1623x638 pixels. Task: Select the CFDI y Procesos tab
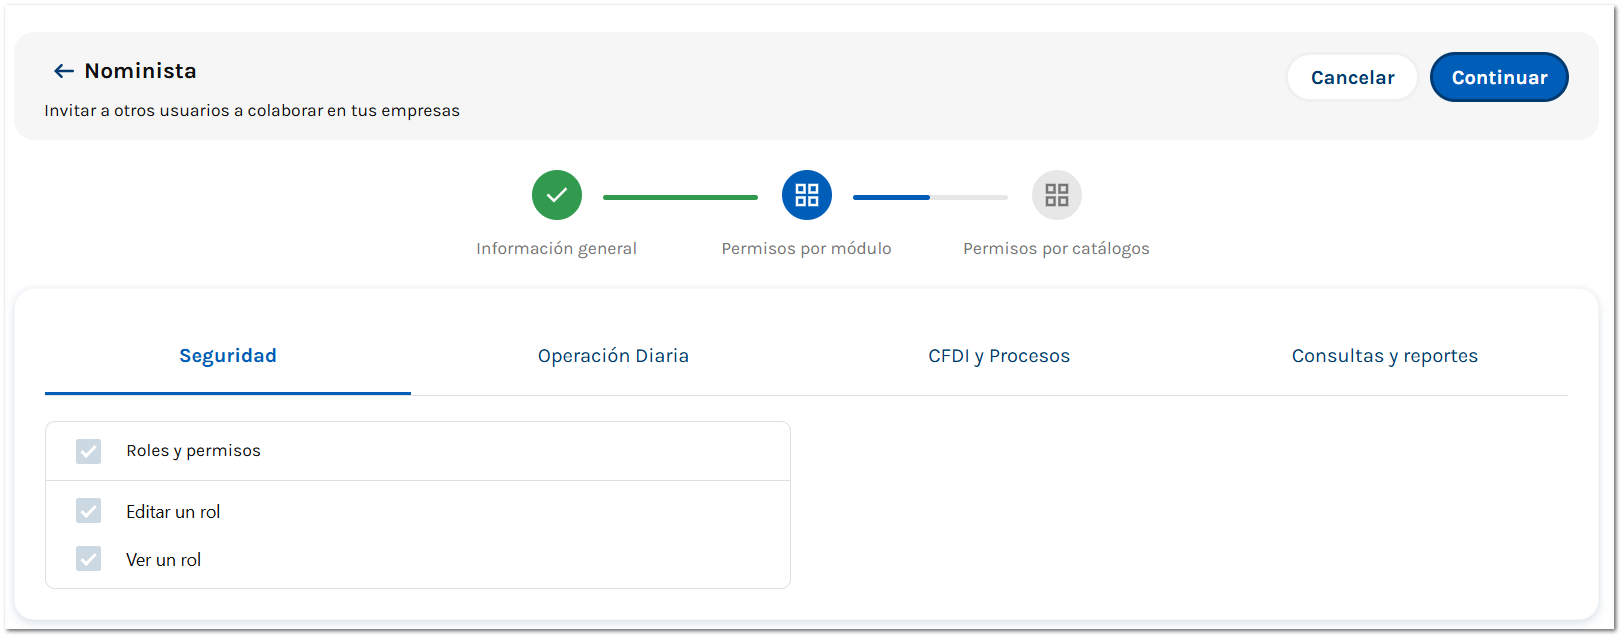999,356
